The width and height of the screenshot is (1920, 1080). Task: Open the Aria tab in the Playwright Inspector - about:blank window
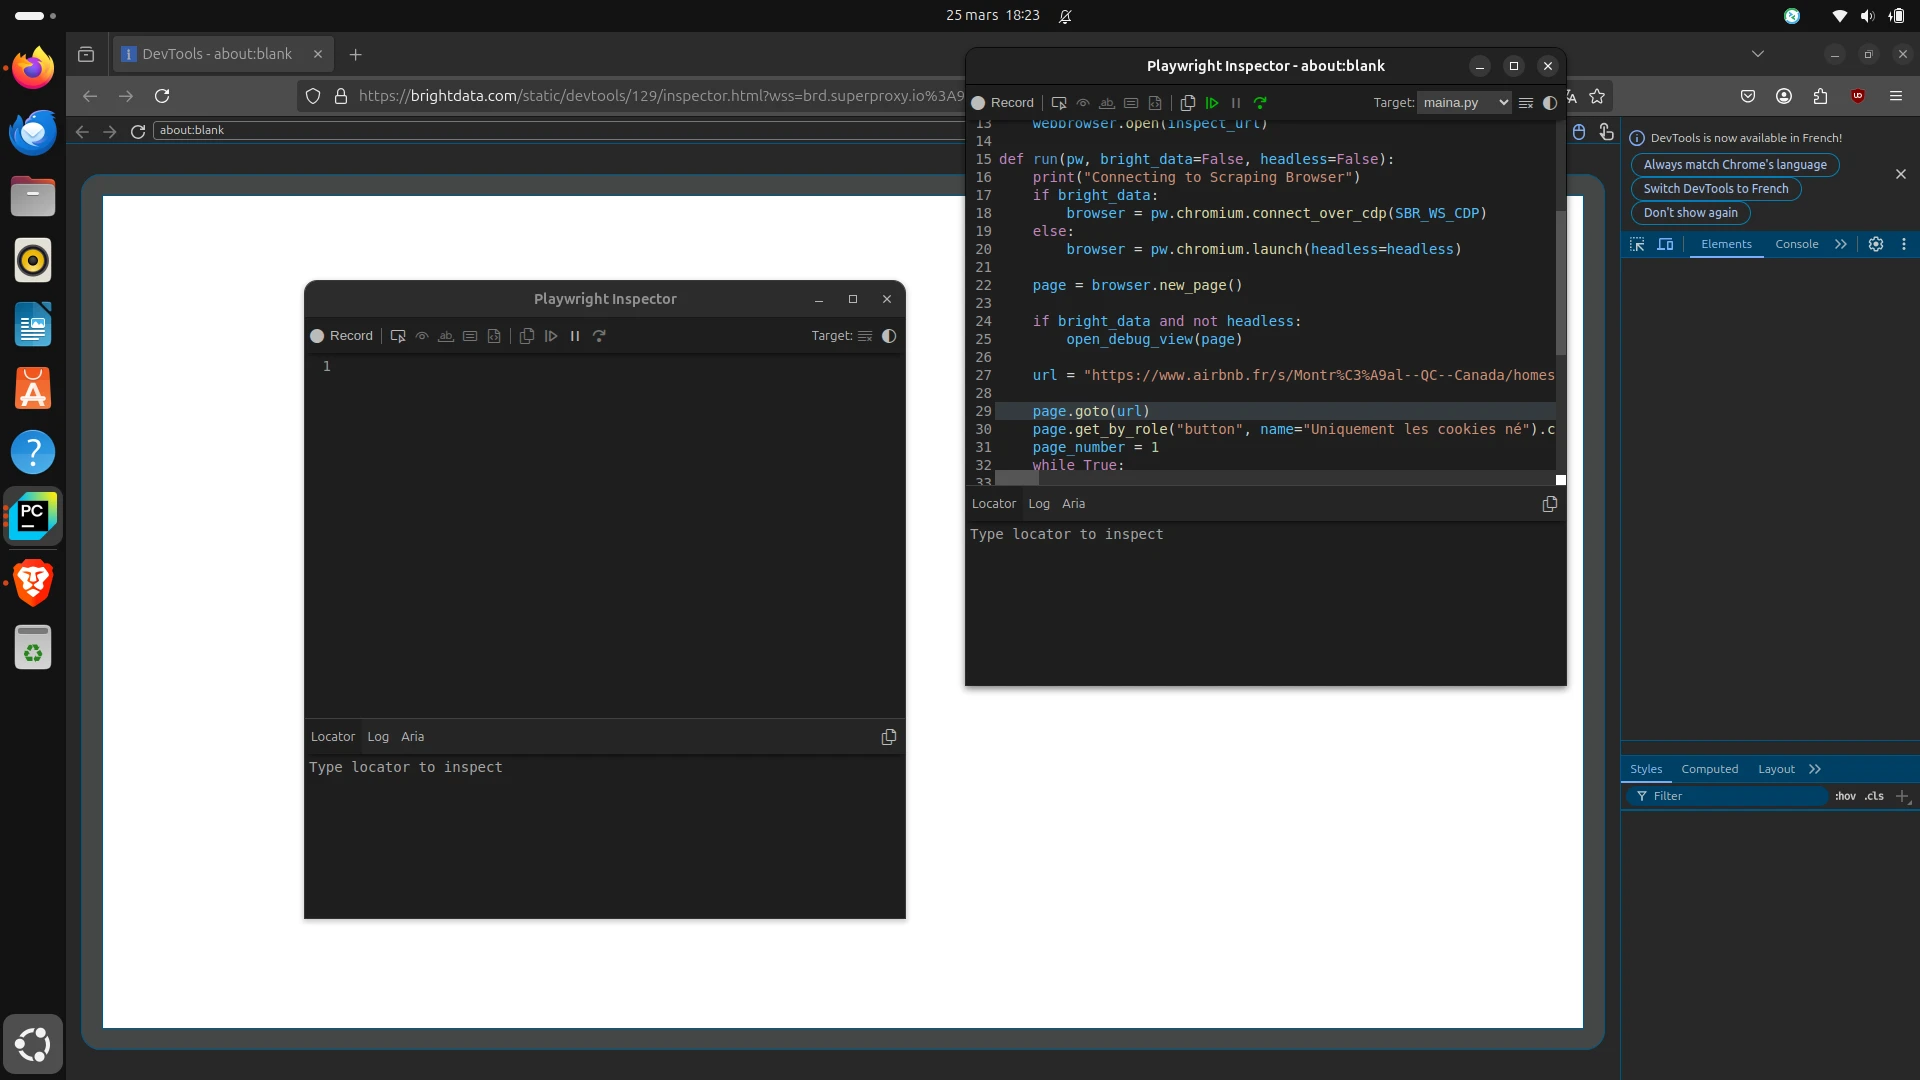[x=1073, y=504]
